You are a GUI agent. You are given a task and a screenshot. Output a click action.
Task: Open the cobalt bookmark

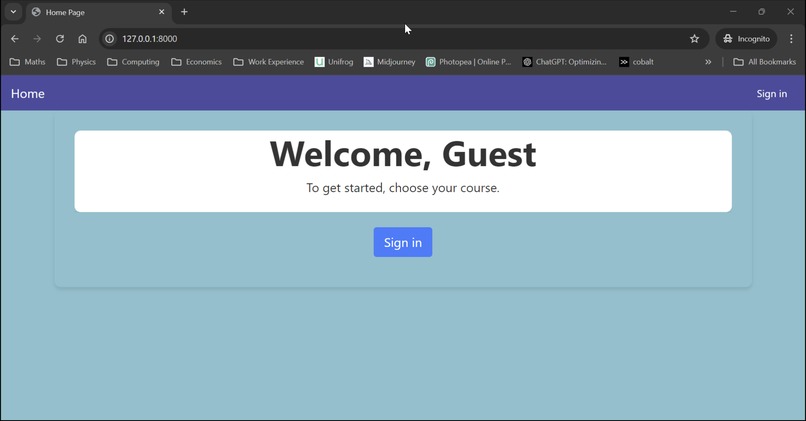(x=636, y=62)
